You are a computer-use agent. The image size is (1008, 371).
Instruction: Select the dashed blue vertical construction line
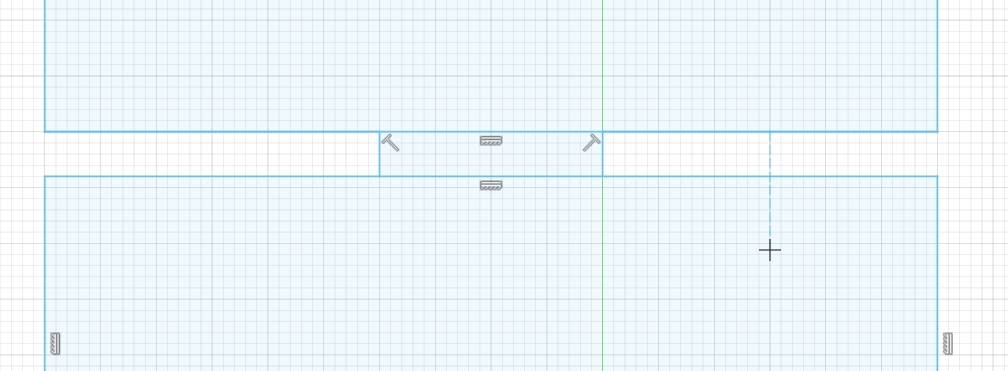(x=770, y=185)
